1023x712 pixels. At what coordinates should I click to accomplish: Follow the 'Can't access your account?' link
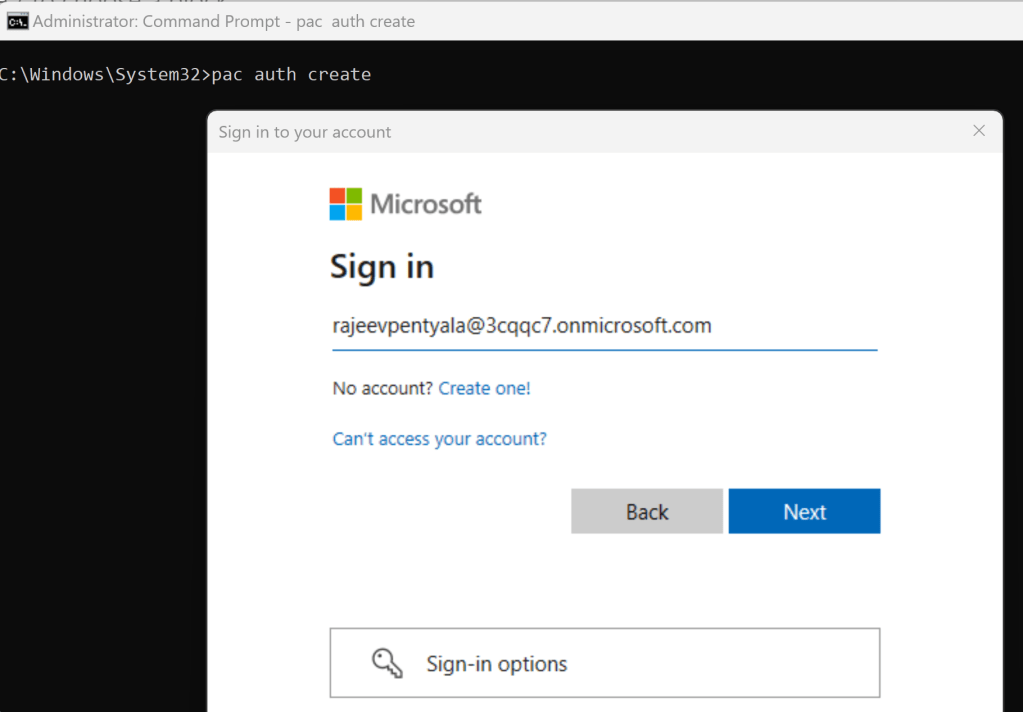coord(439,439)
